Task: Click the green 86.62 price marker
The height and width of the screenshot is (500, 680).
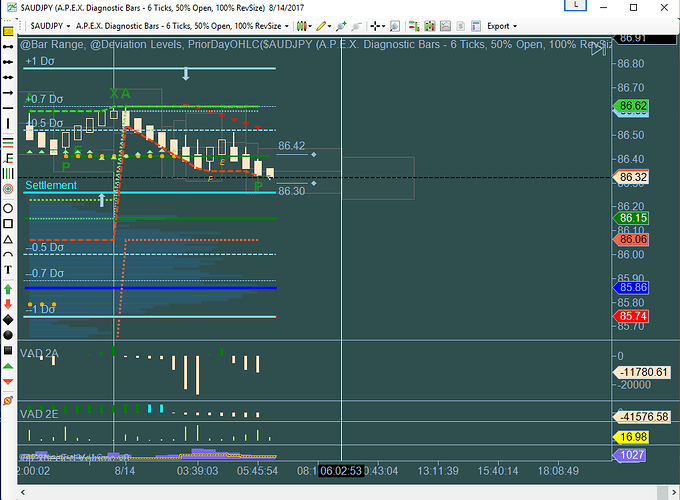Action: pos(632,106)
